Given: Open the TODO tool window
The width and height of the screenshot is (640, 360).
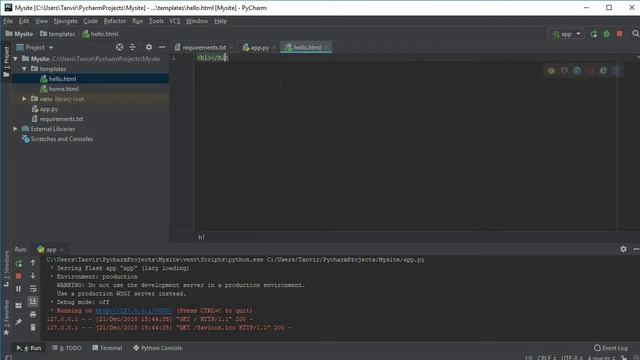Looking at the screenshot, I should [x=67, y=348].
